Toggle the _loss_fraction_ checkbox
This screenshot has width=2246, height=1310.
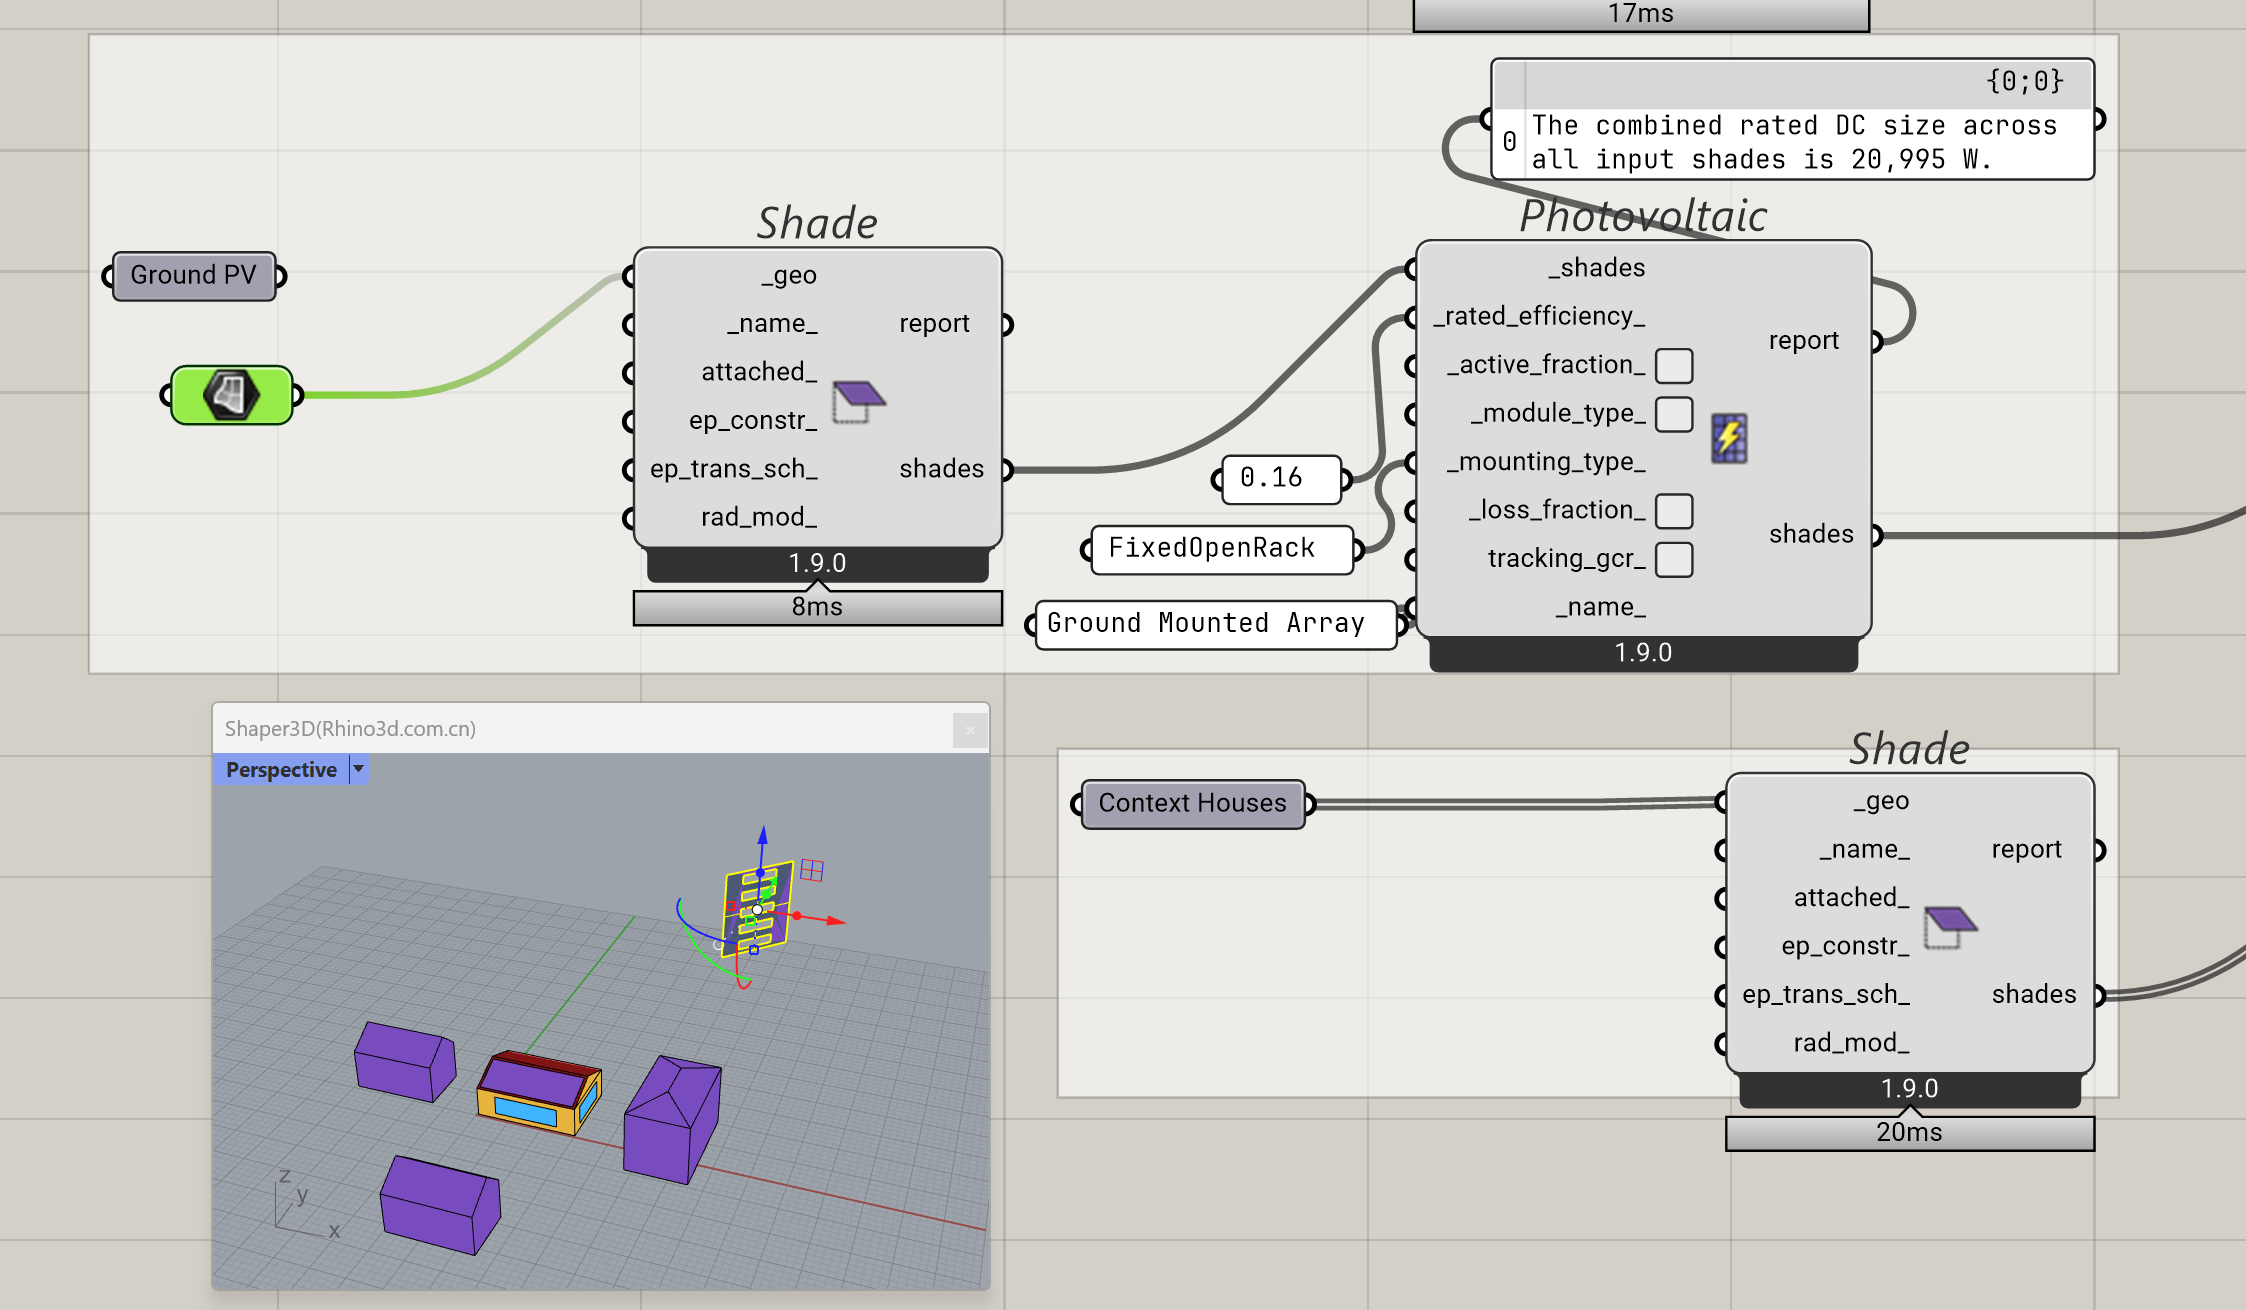point(1674,510)
